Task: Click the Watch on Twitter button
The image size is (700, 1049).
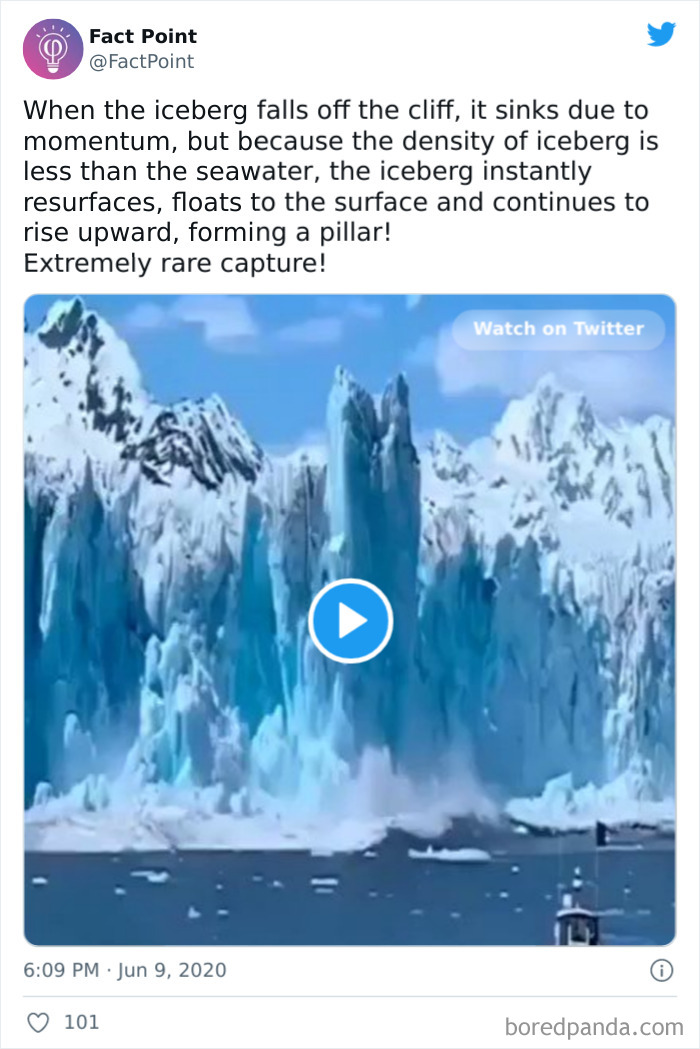Action: click(558, 328)
